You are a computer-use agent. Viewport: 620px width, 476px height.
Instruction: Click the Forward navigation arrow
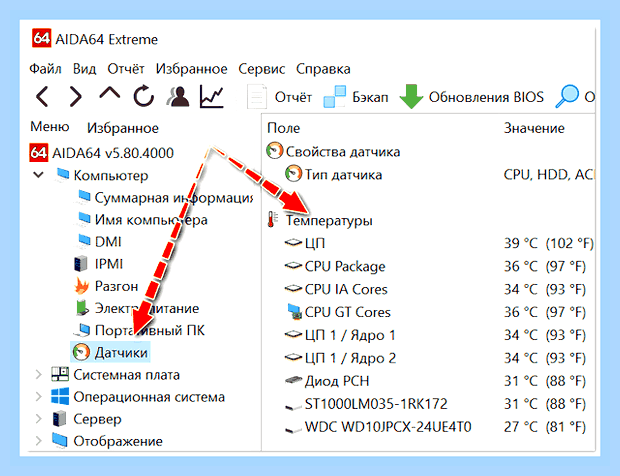click(76, 96)
